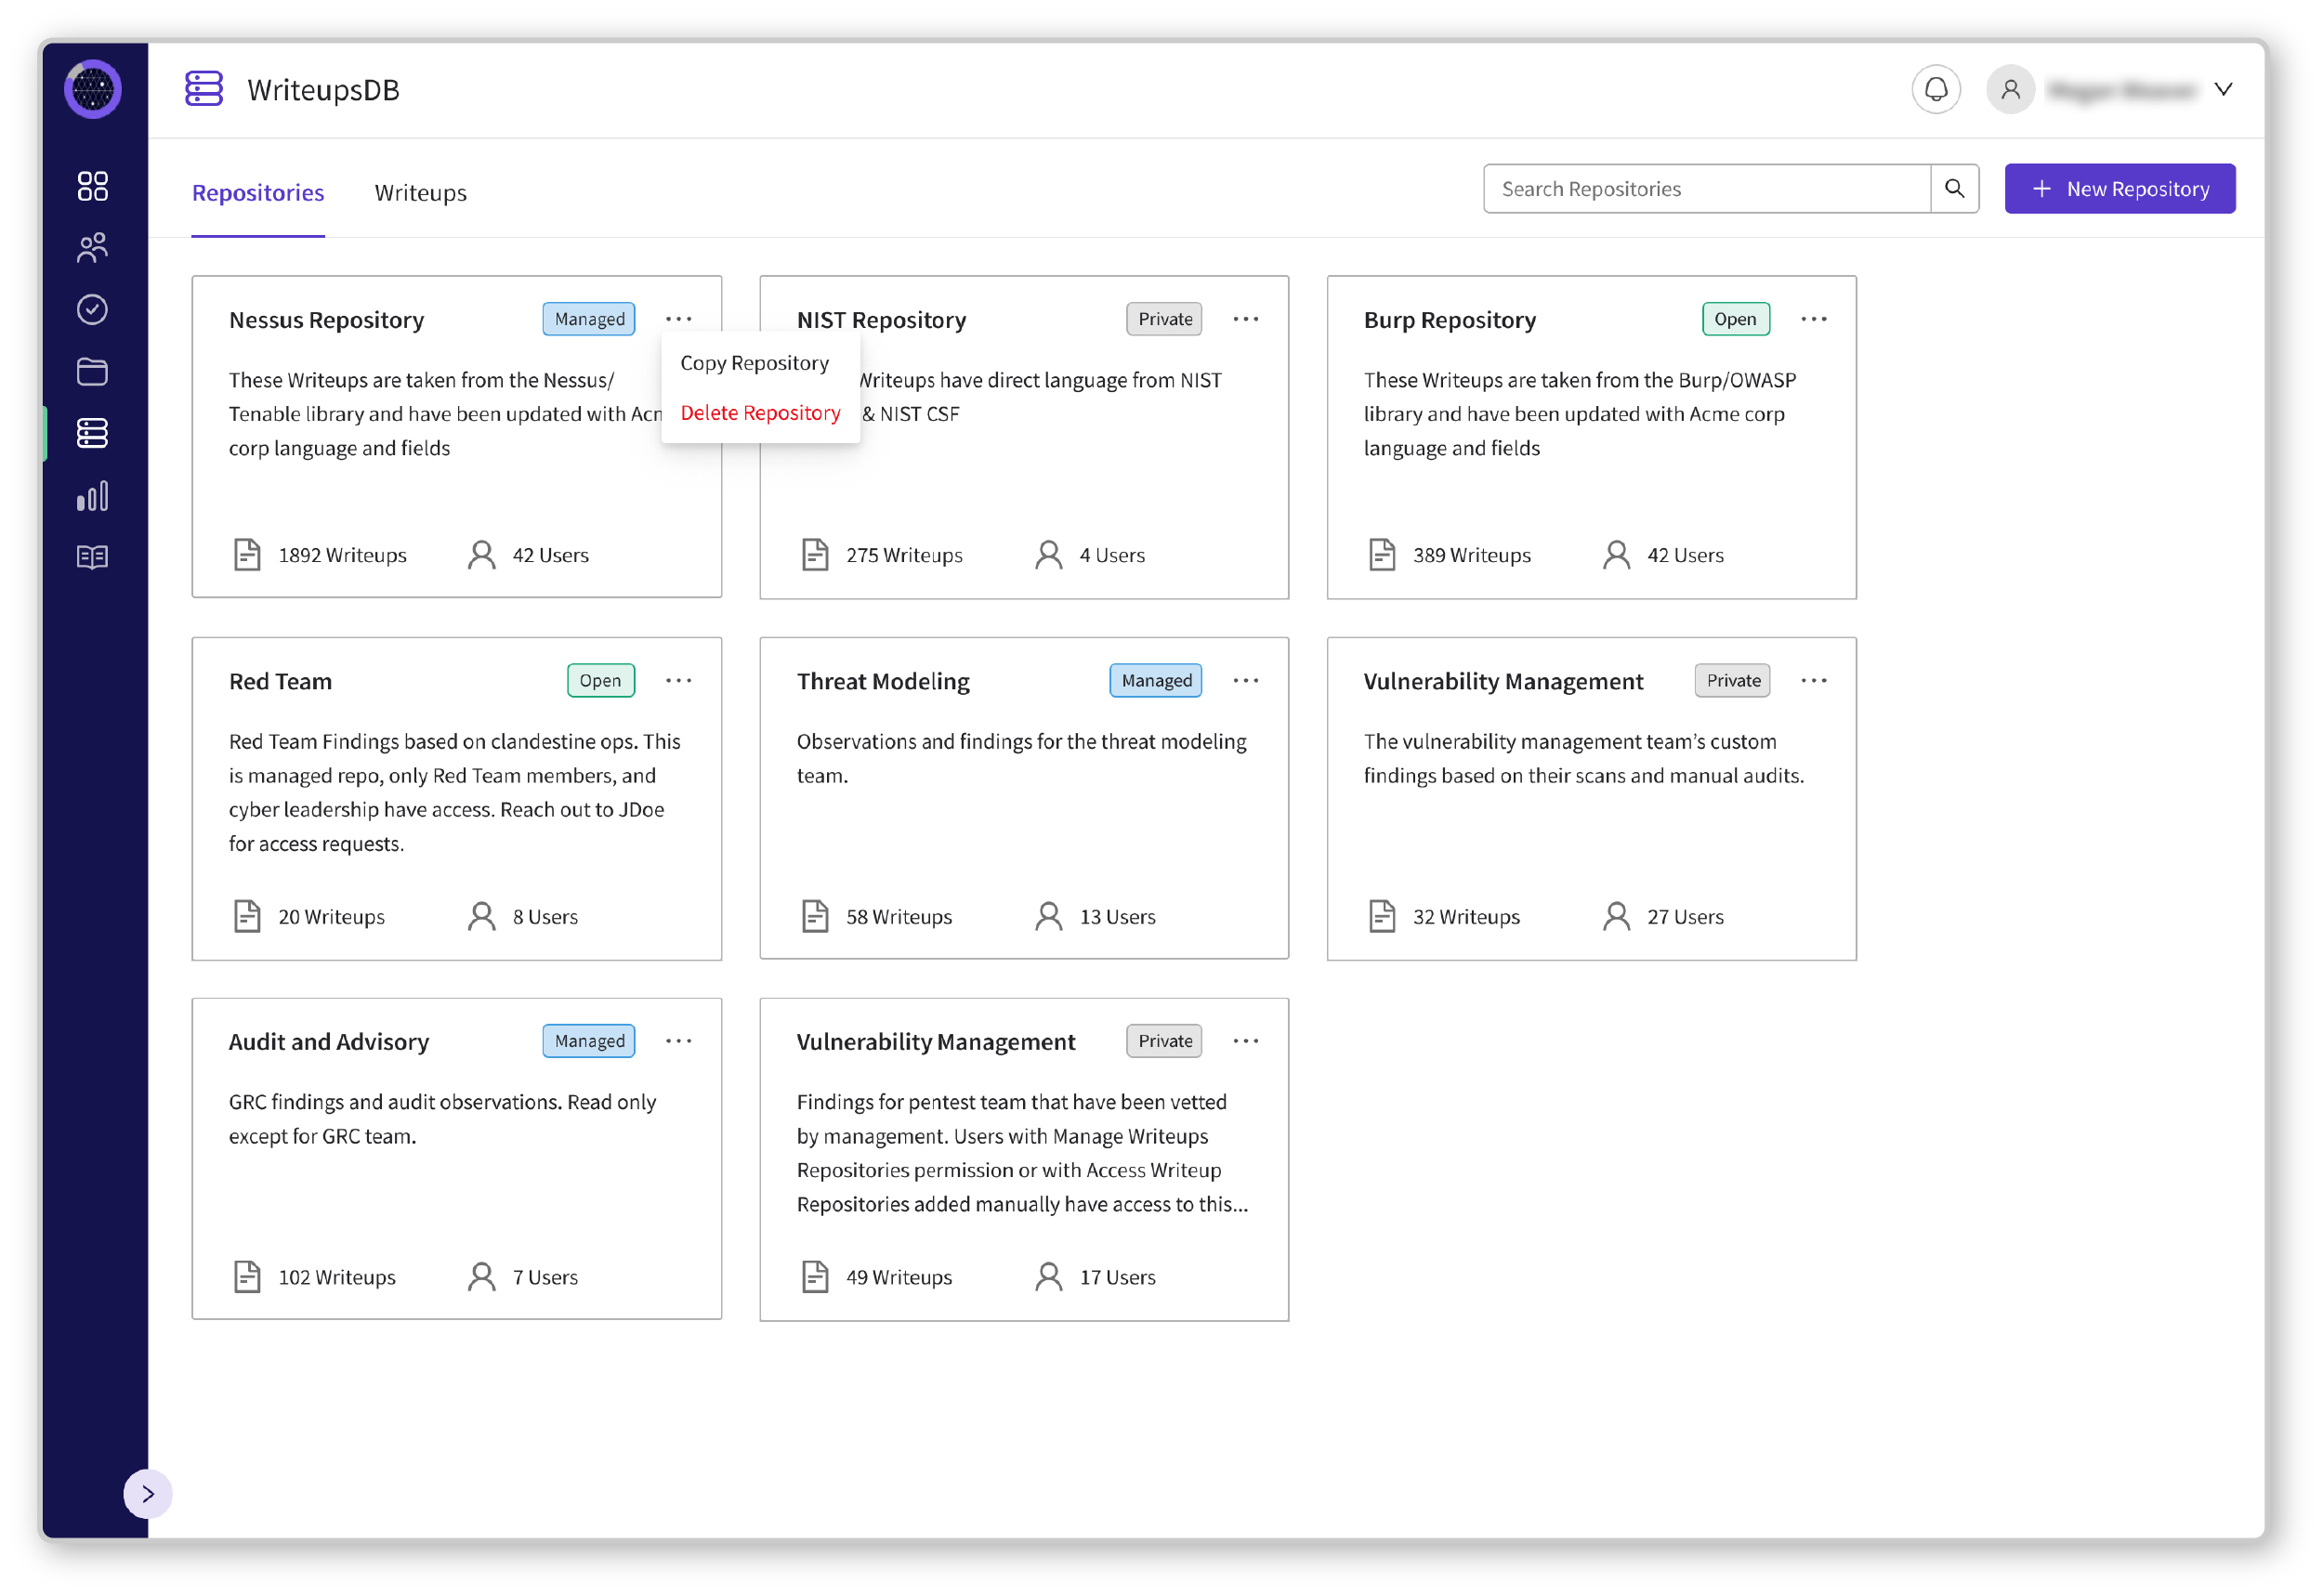Image resolution: width=2323 pixels, height=1596 pixels.
Task: Open the bar chart analytics icon in sidebar
Action: pos(93,497)
